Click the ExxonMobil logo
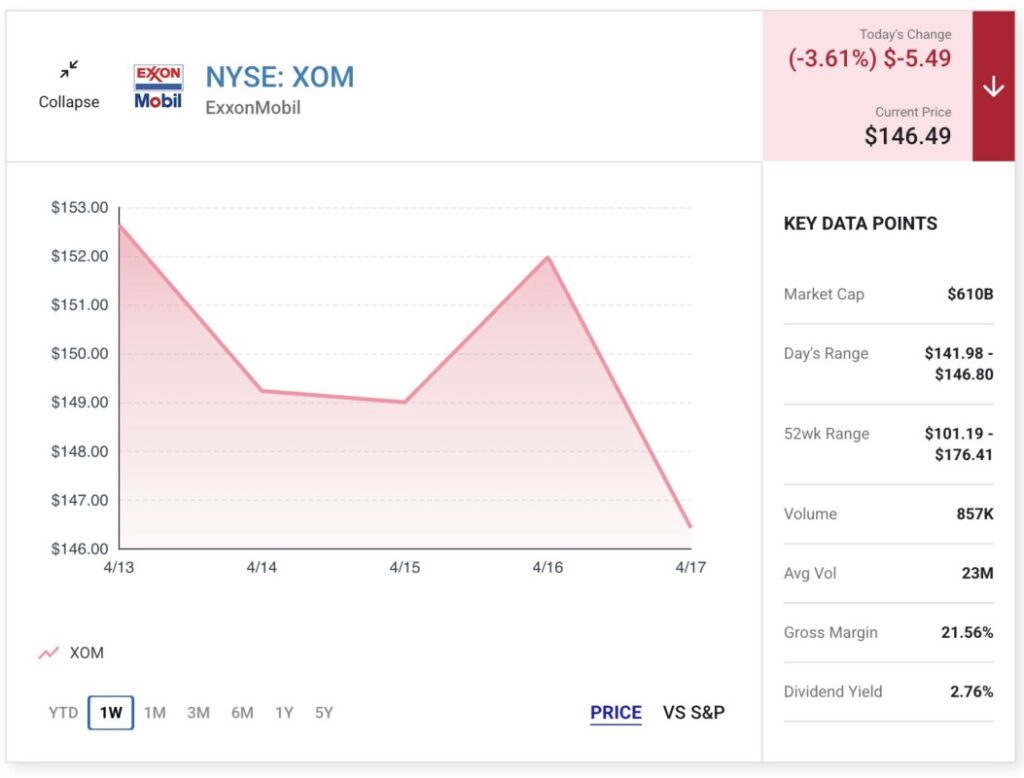This screenshot has width=1024, height=778. pos(158,87)
